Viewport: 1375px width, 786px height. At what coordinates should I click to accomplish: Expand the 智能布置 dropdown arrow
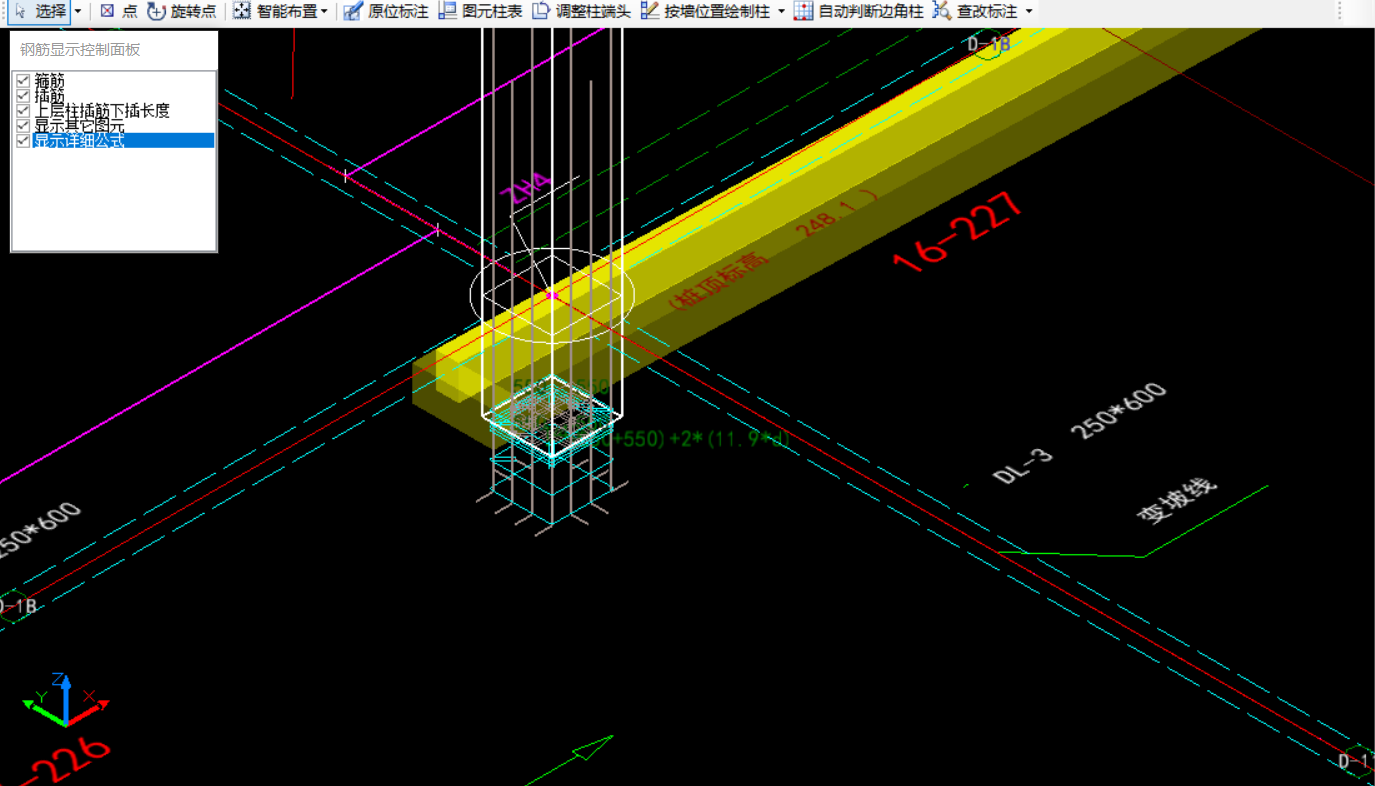point(324,12)
